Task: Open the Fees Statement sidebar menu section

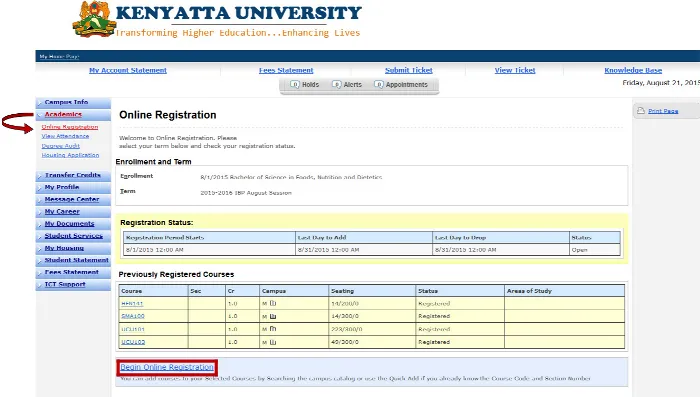Action: [71, 272]
